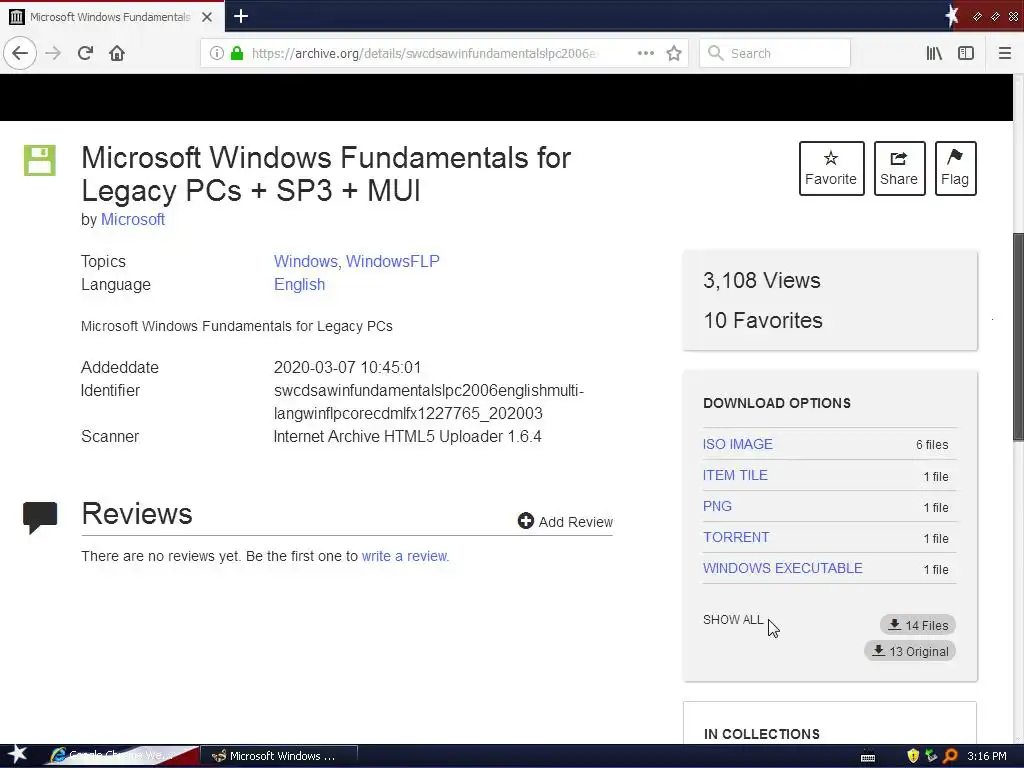Download the 13 Original files
The height and width of the screenshot is (768, 1024).
tap(910, 651)
